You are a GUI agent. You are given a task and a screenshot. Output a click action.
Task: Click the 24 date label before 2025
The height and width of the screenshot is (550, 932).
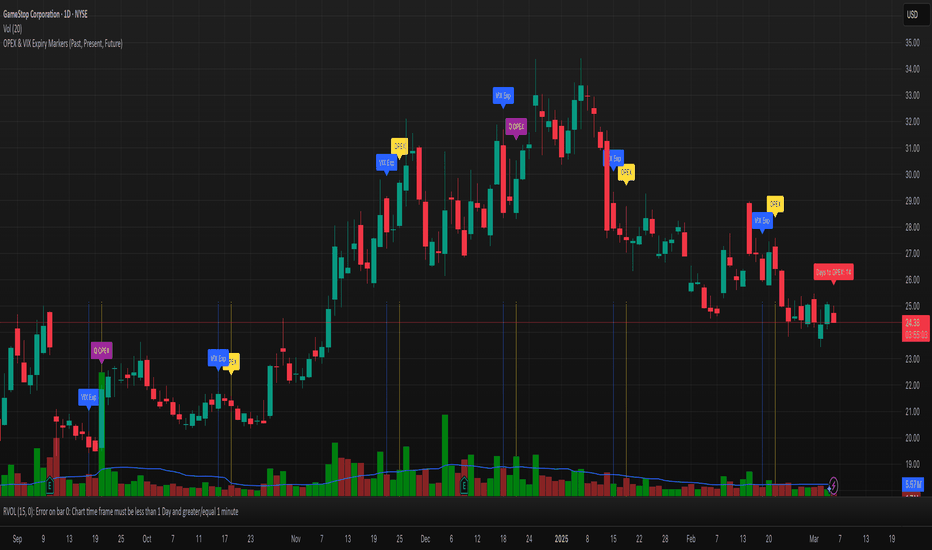click(x=529, y=539)
